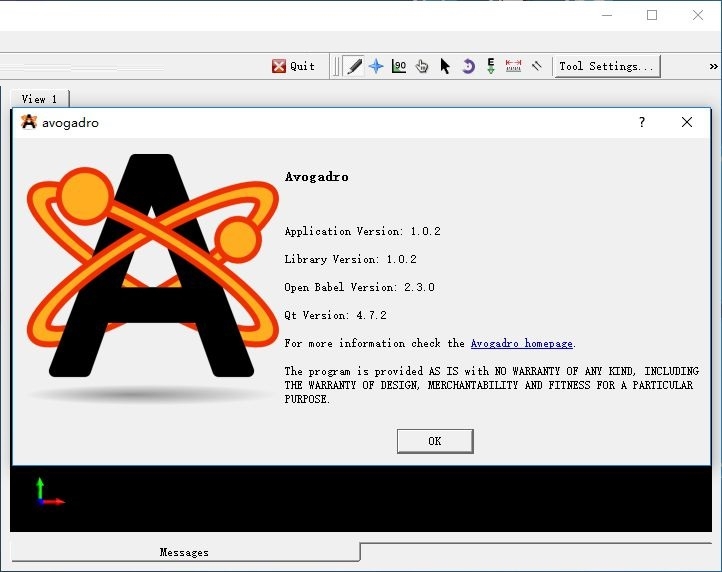Minimize the main Avogadro window

[607, 15]
